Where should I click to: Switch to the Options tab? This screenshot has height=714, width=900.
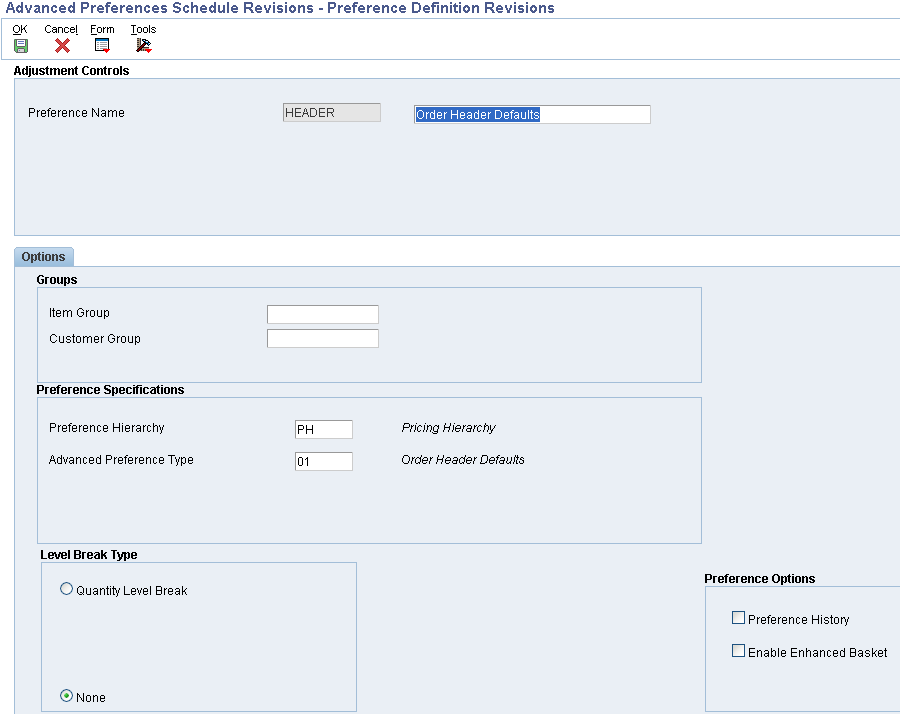pyautogui.click(x=44, y=257)
